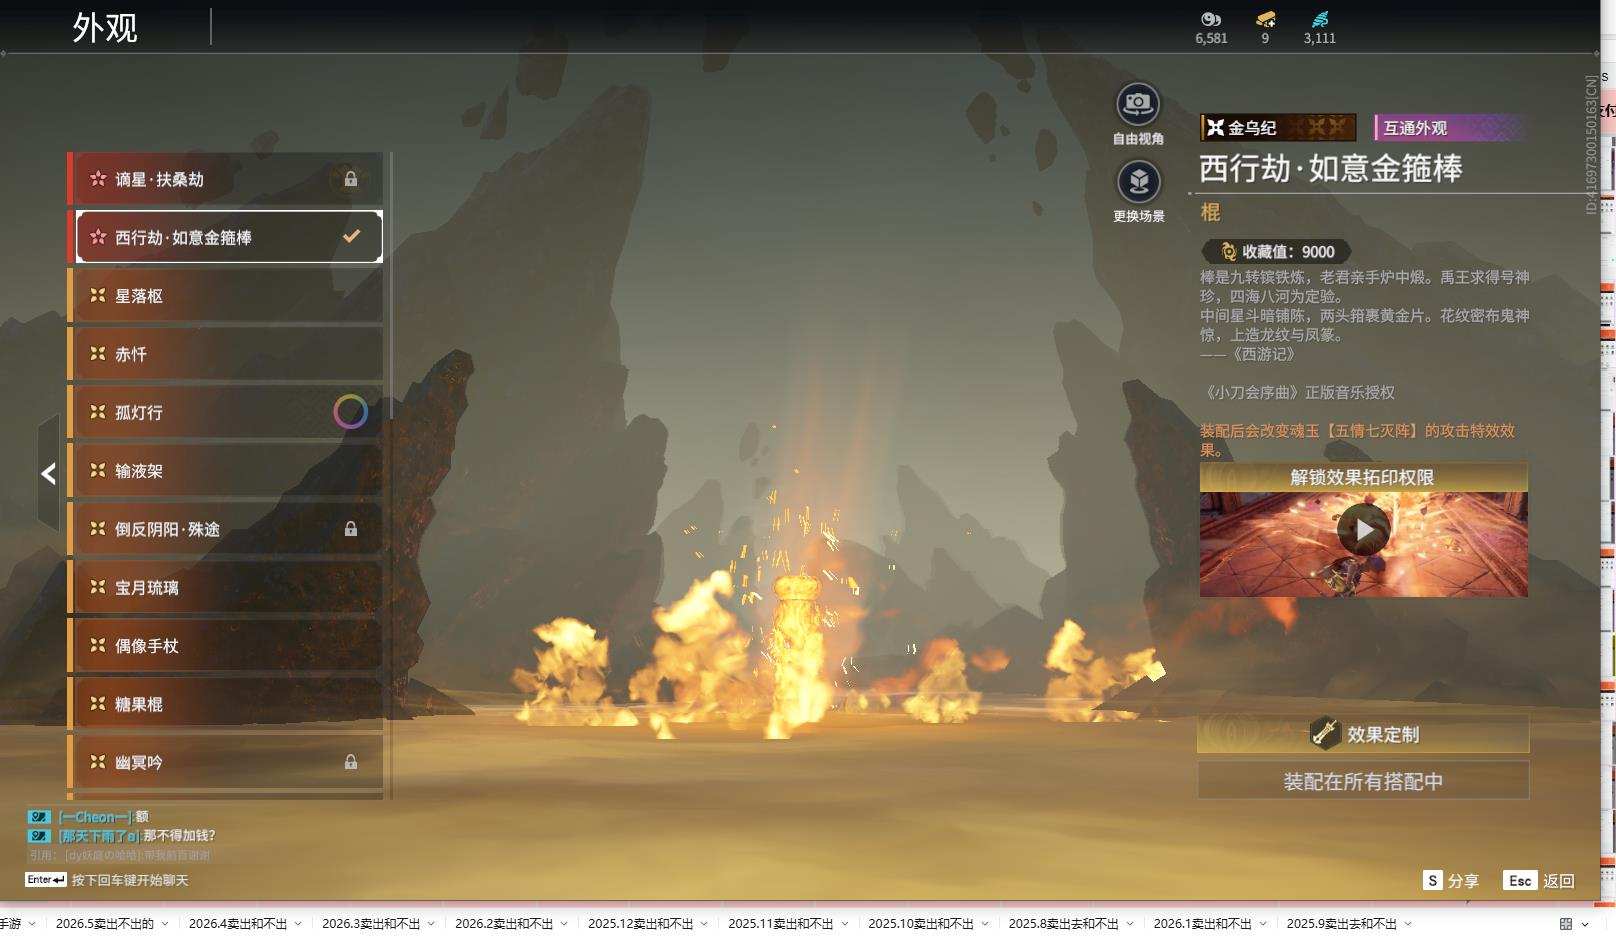
Task: Click the pinwheel icon beside 星落枢
Action: click(x=98, y=296)
